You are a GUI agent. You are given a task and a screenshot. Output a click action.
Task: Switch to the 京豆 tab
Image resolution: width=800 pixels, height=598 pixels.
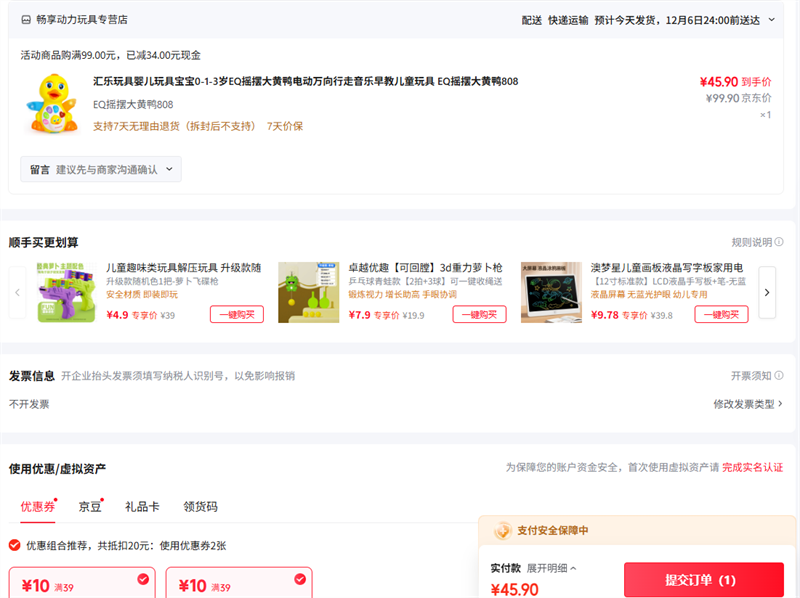[x=90, y=507]
